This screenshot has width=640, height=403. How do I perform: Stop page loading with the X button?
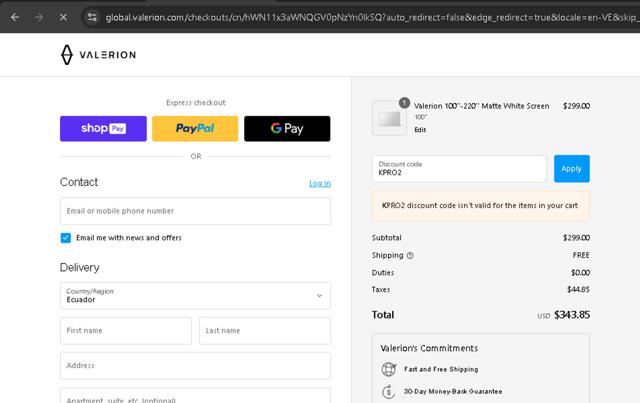pos(63,17)
